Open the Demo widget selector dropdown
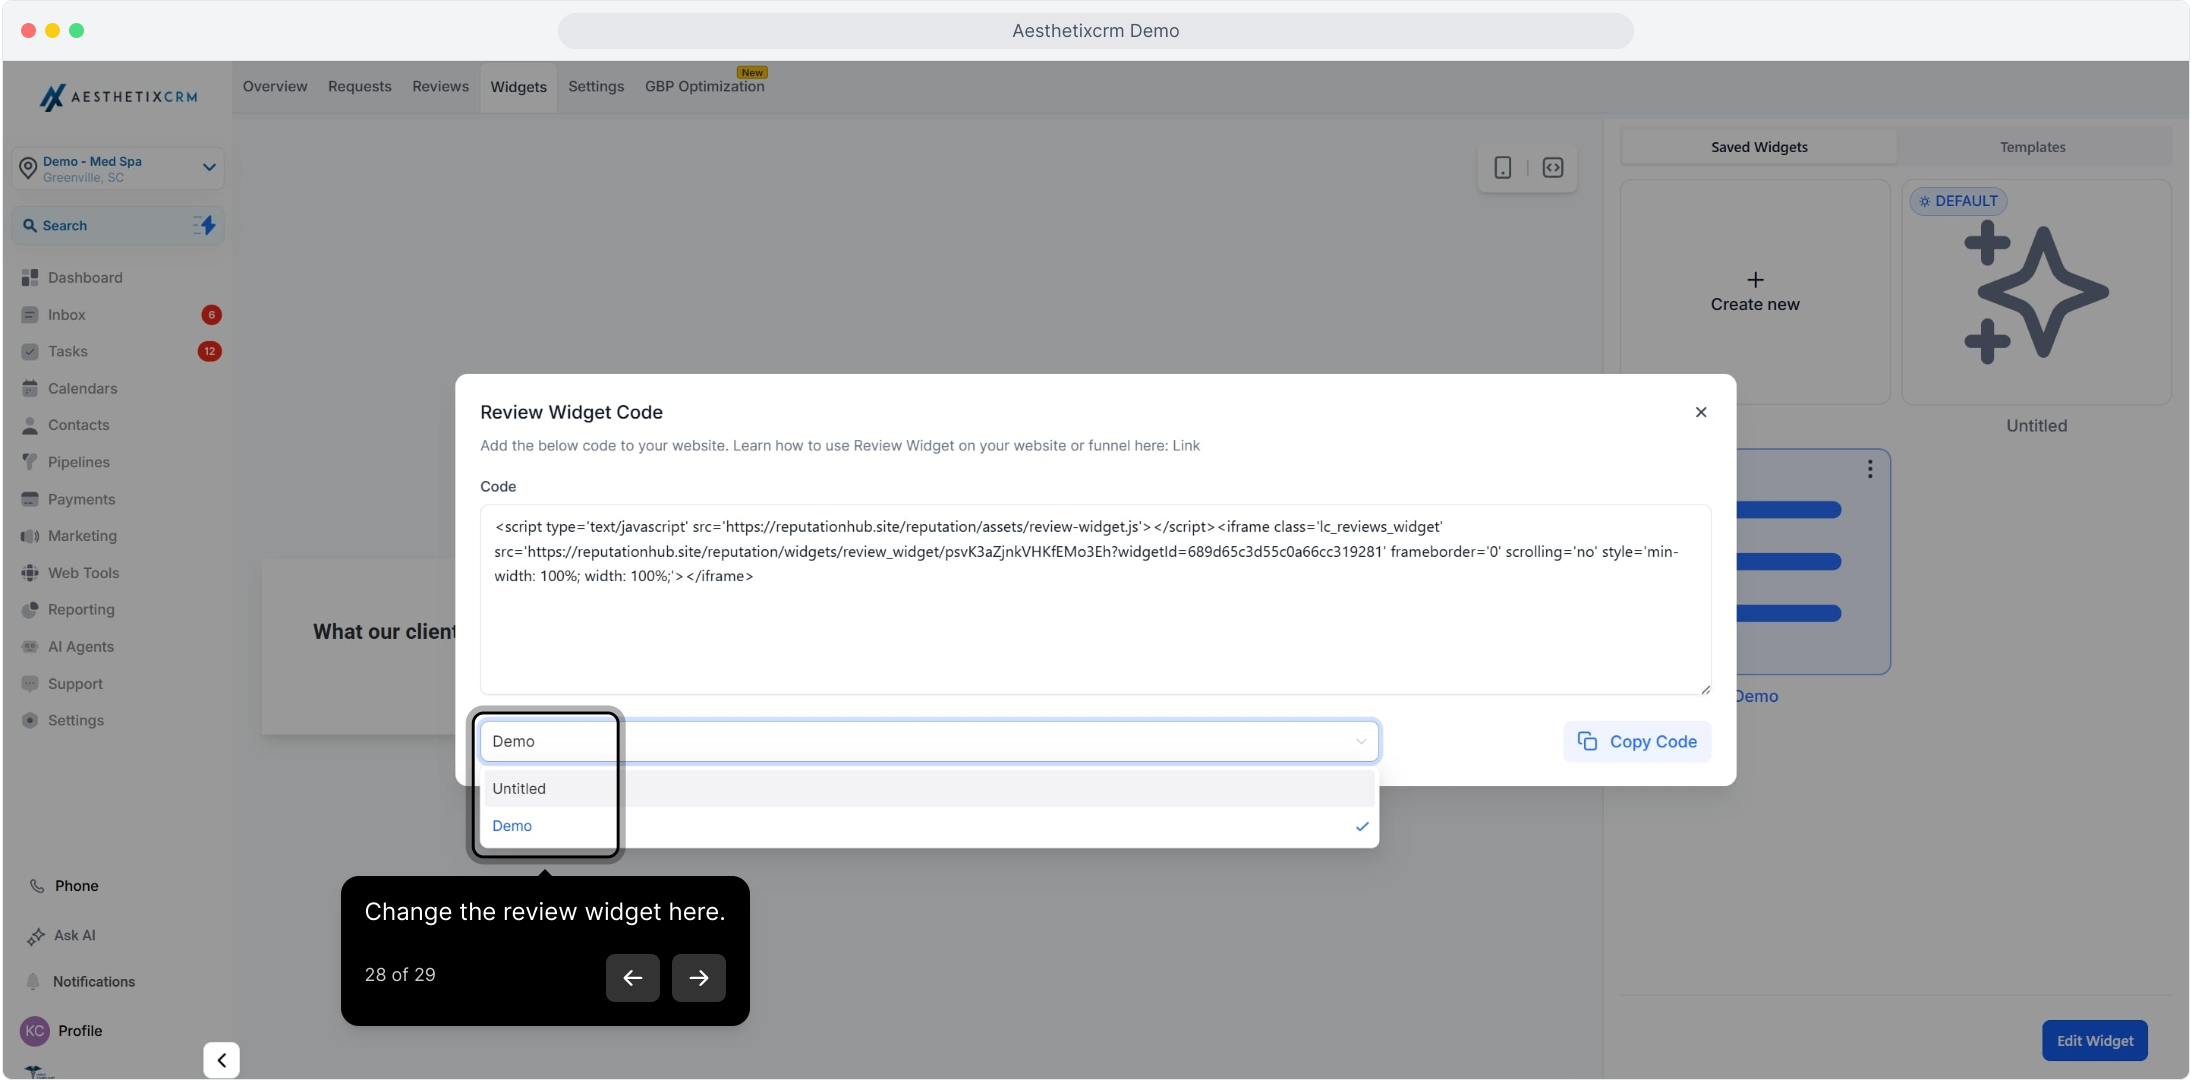Viewport: 2192px width, 1080px height. 929,742
